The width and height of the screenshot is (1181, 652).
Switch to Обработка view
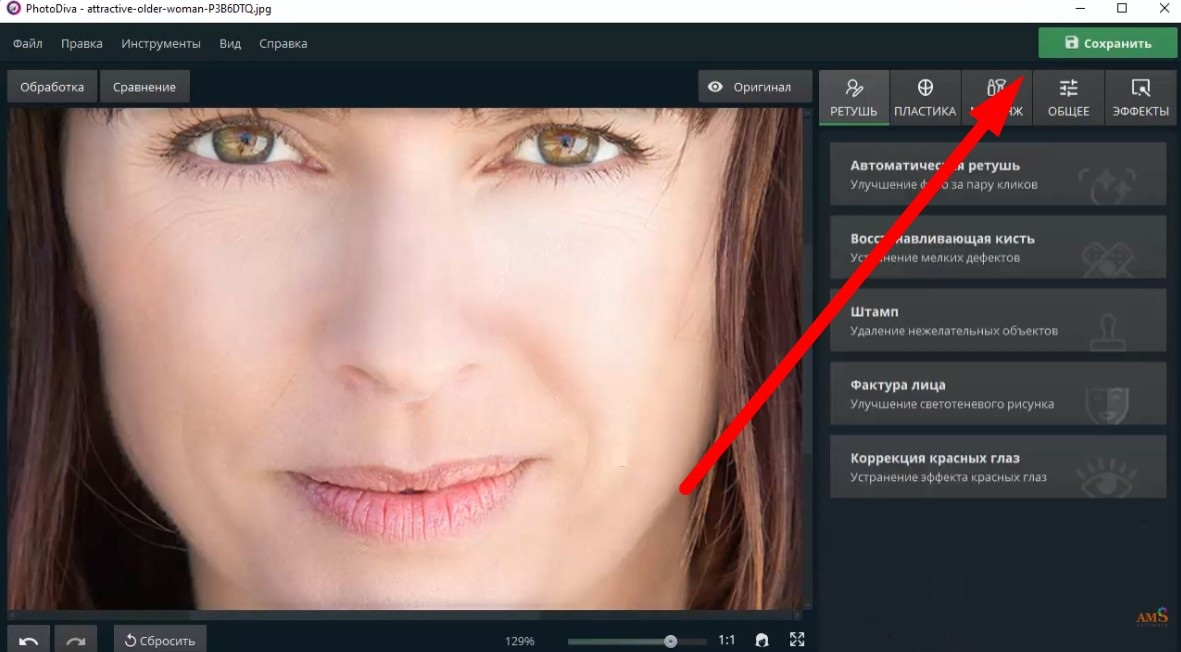coord(52,87)
